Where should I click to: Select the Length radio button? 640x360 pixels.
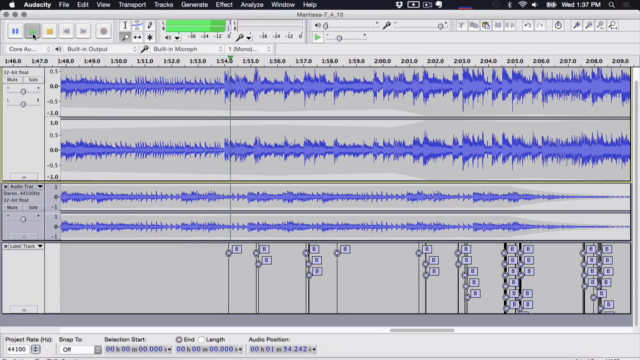pos(201,340)
